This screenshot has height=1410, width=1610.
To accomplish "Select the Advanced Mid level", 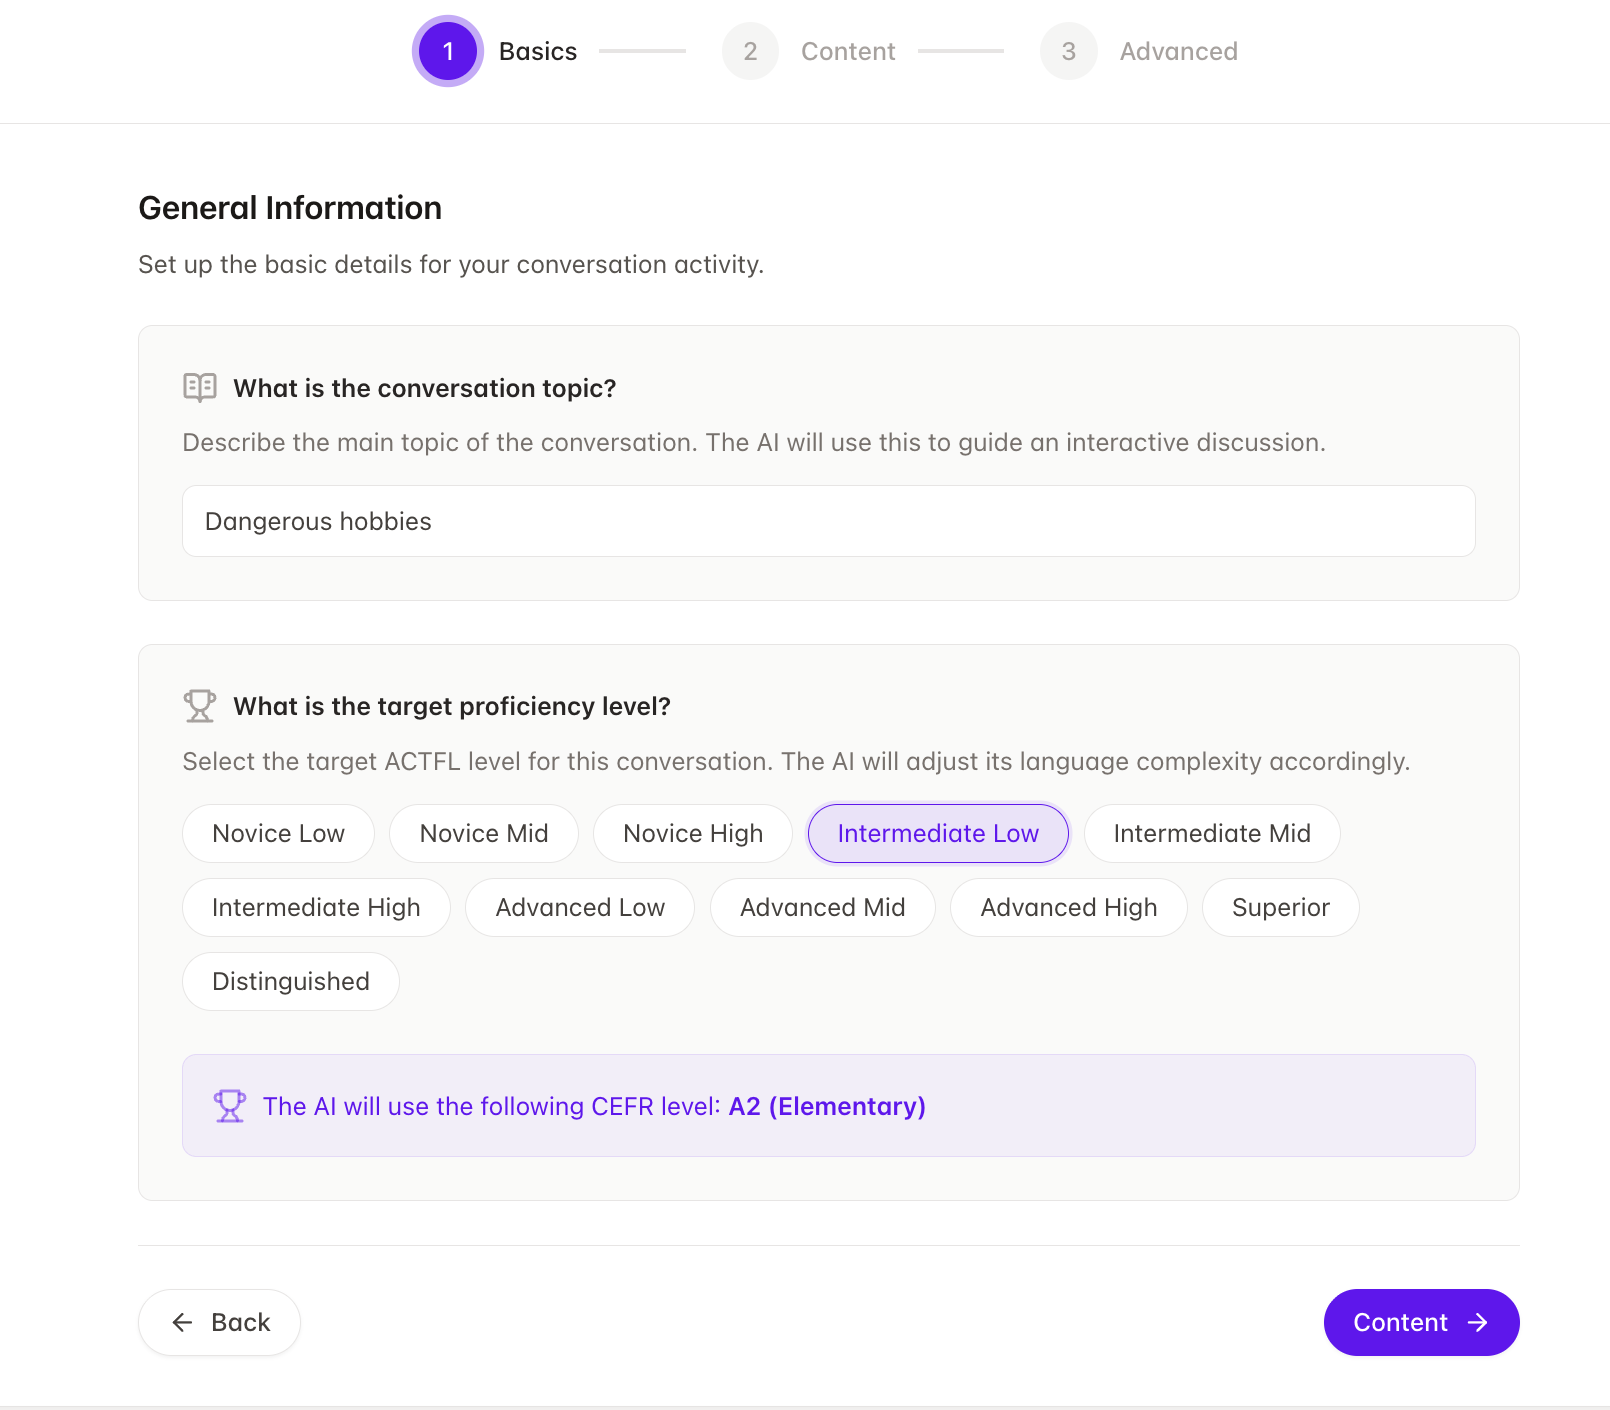I will coord(822,907).
